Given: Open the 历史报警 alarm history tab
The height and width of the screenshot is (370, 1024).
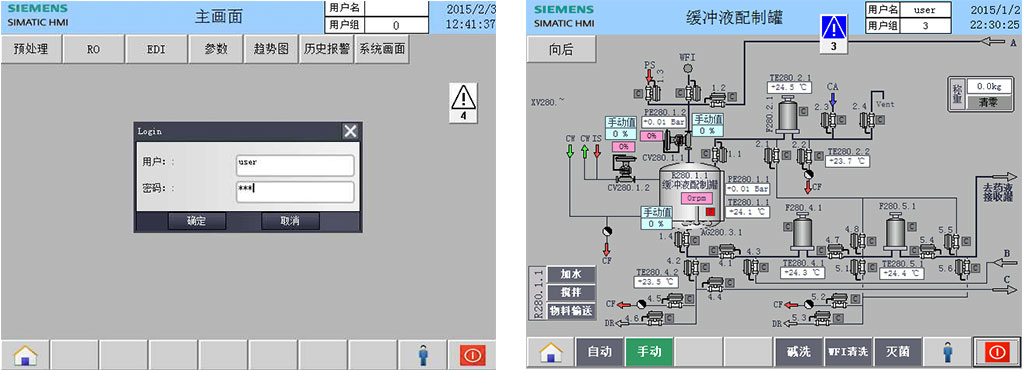Looking at the screenshot, I should [326, 49].
